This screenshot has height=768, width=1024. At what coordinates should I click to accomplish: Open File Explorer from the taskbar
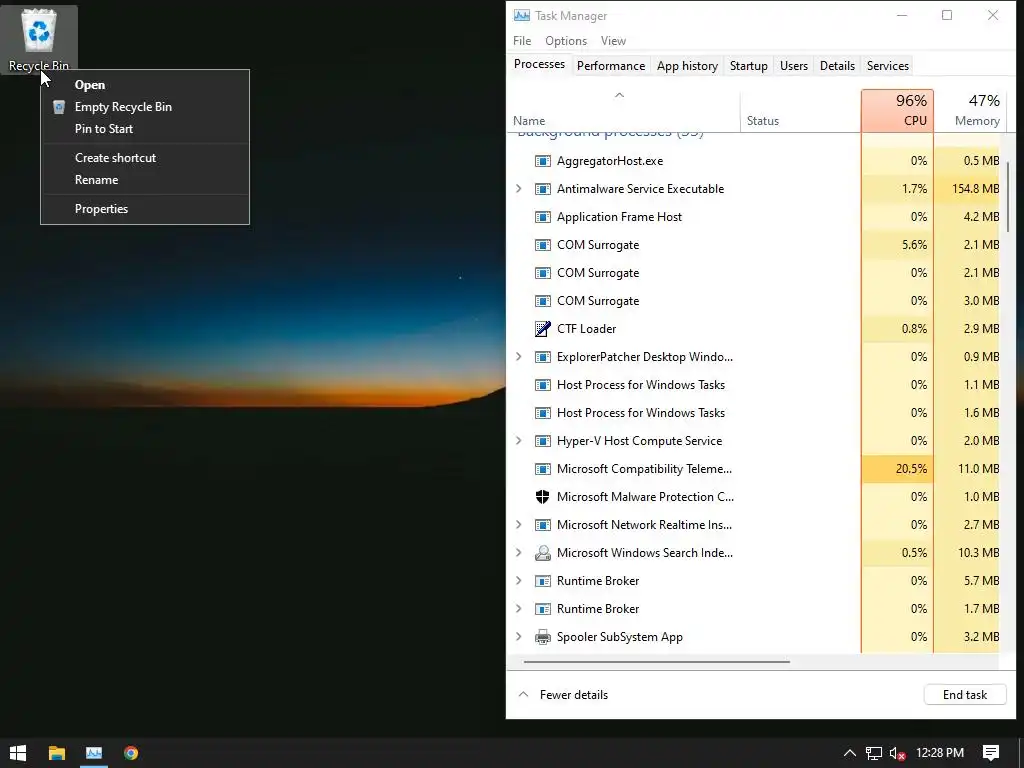point(57,753)
